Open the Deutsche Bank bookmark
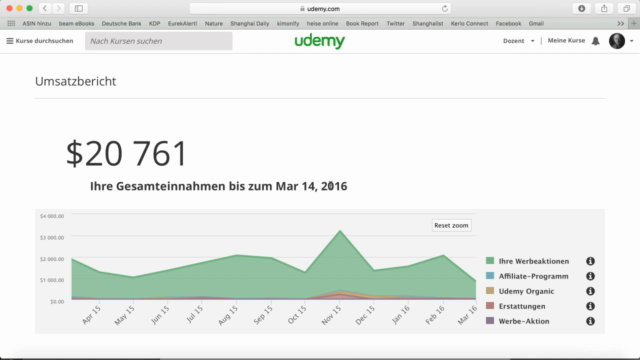 (x=121, y=24)
